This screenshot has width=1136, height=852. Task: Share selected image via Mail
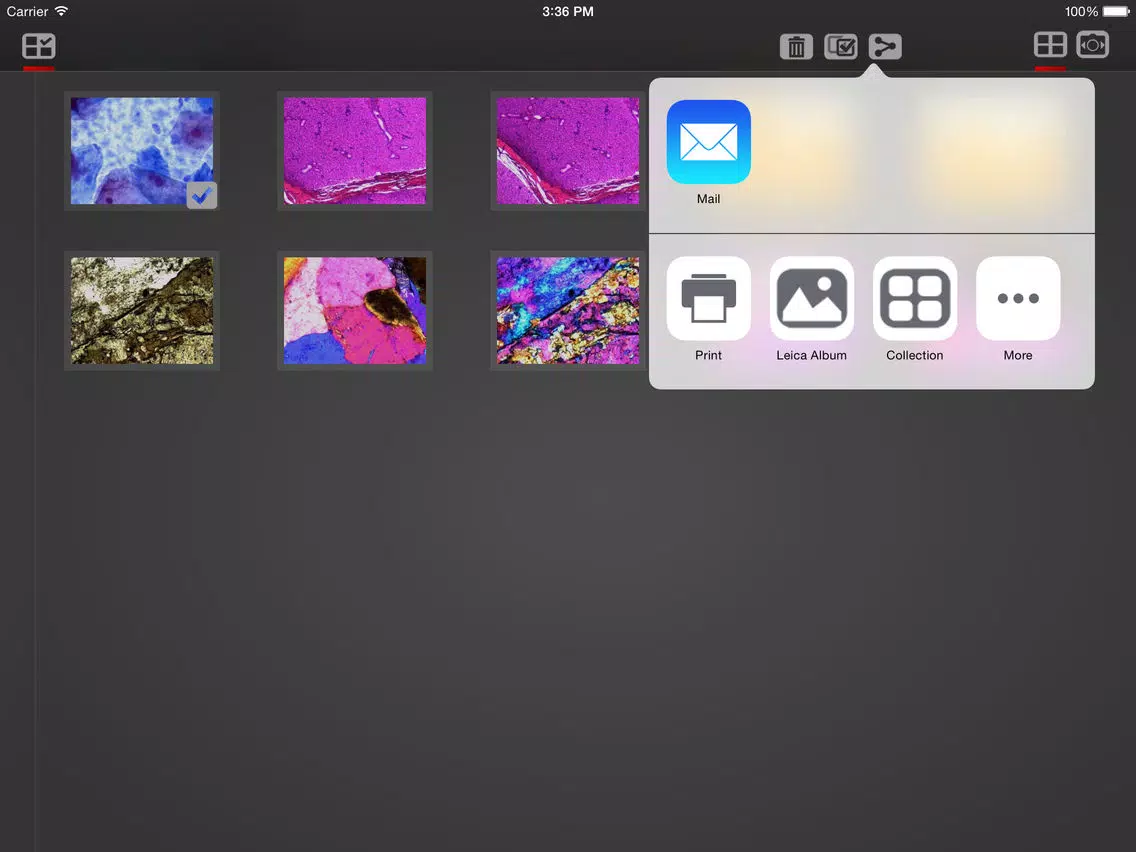pos(709,142)
